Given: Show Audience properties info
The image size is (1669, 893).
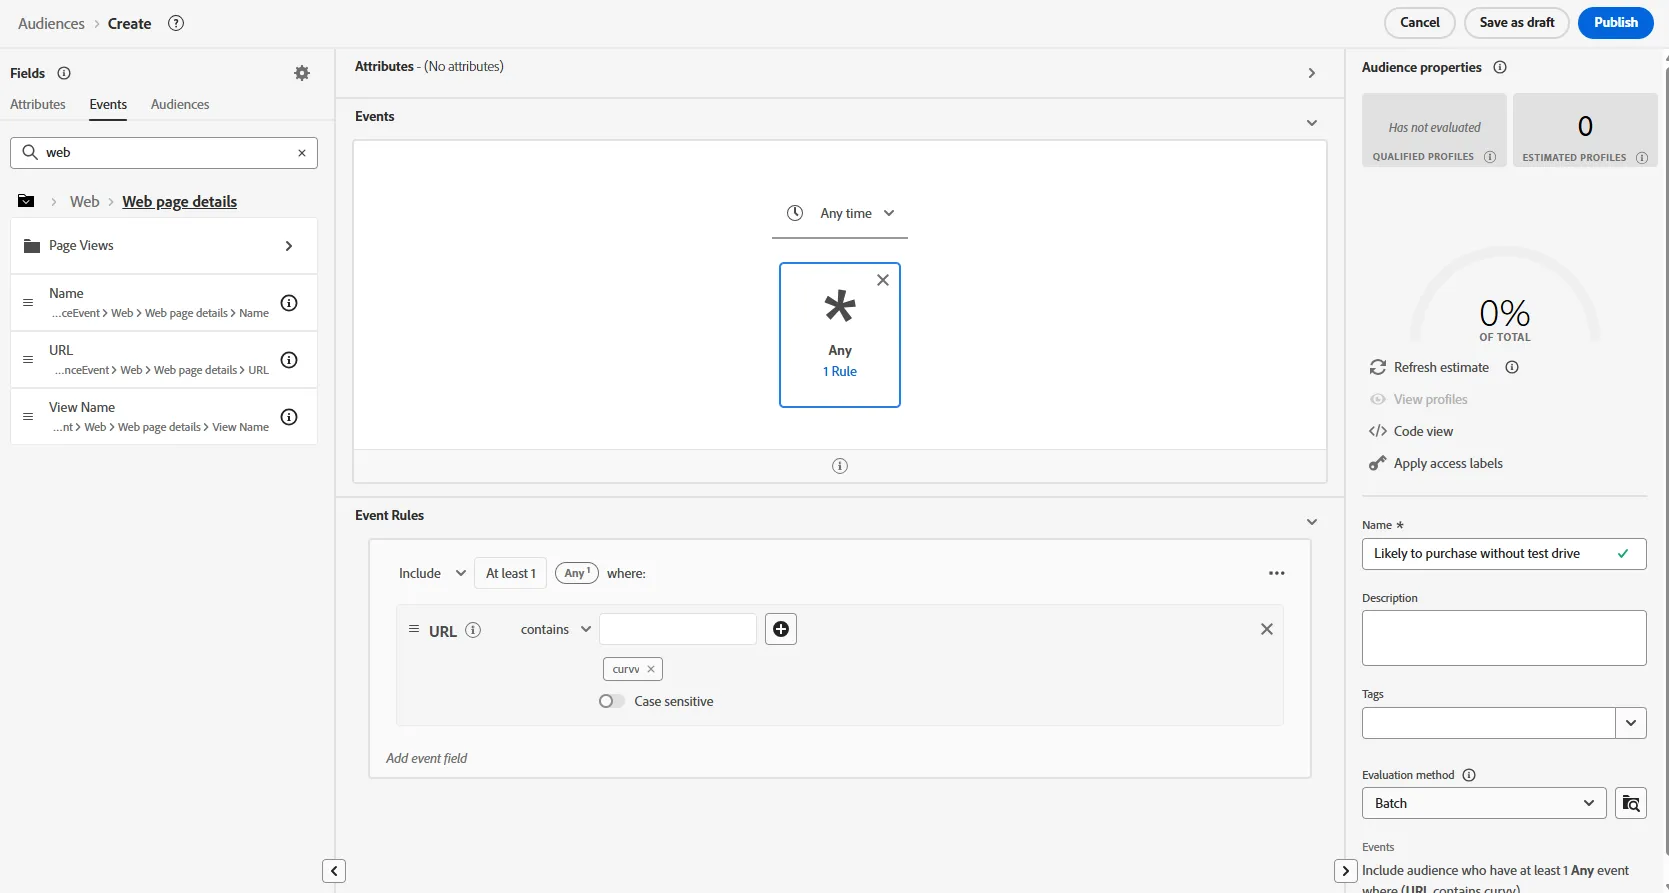Looking at the screenshot, I should coord(1500,67).
